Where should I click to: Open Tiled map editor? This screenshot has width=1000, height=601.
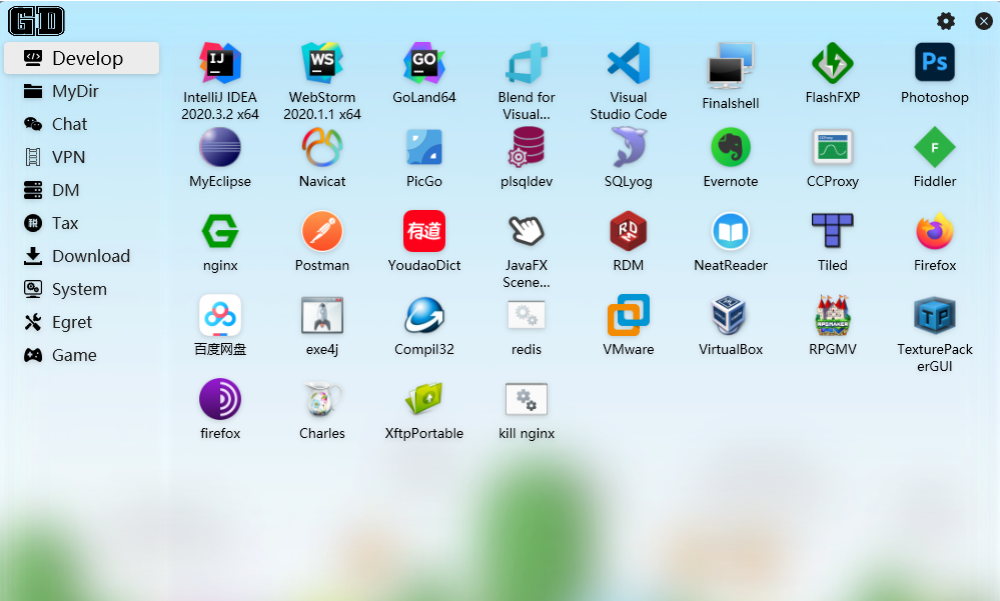click(x=832, y=231)
